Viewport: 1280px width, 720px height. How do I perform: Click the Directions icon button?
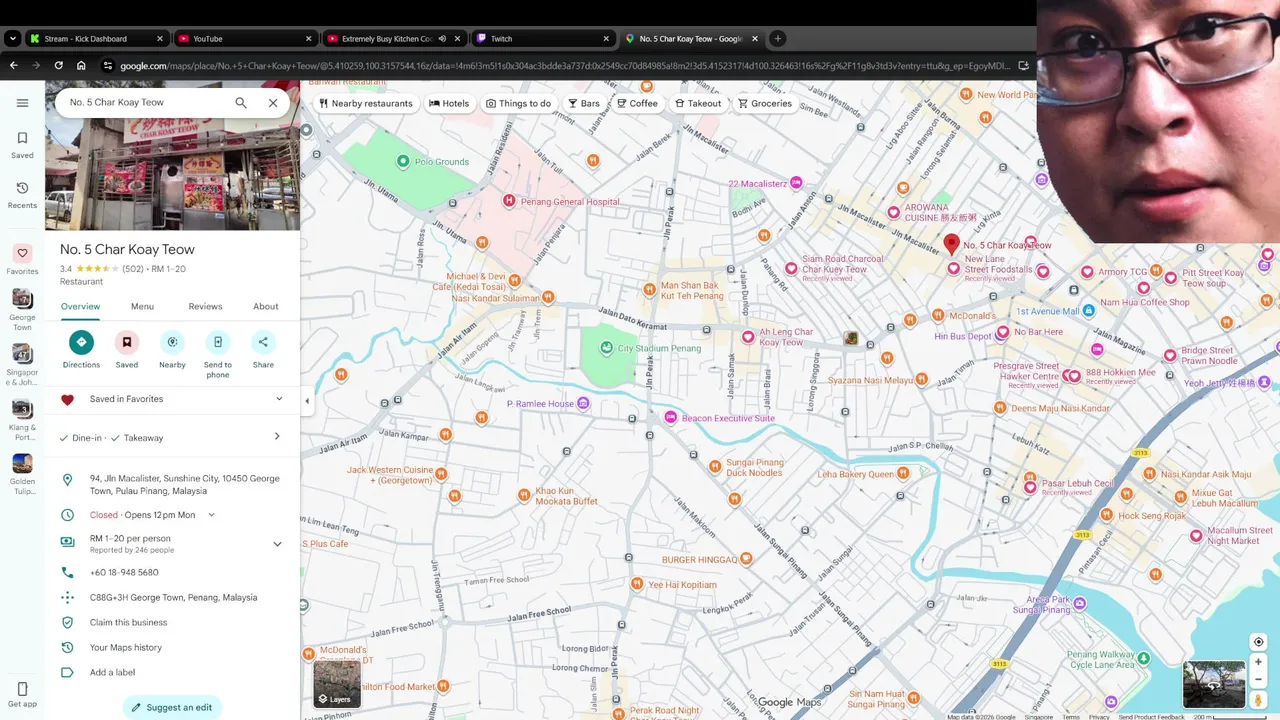81,342
